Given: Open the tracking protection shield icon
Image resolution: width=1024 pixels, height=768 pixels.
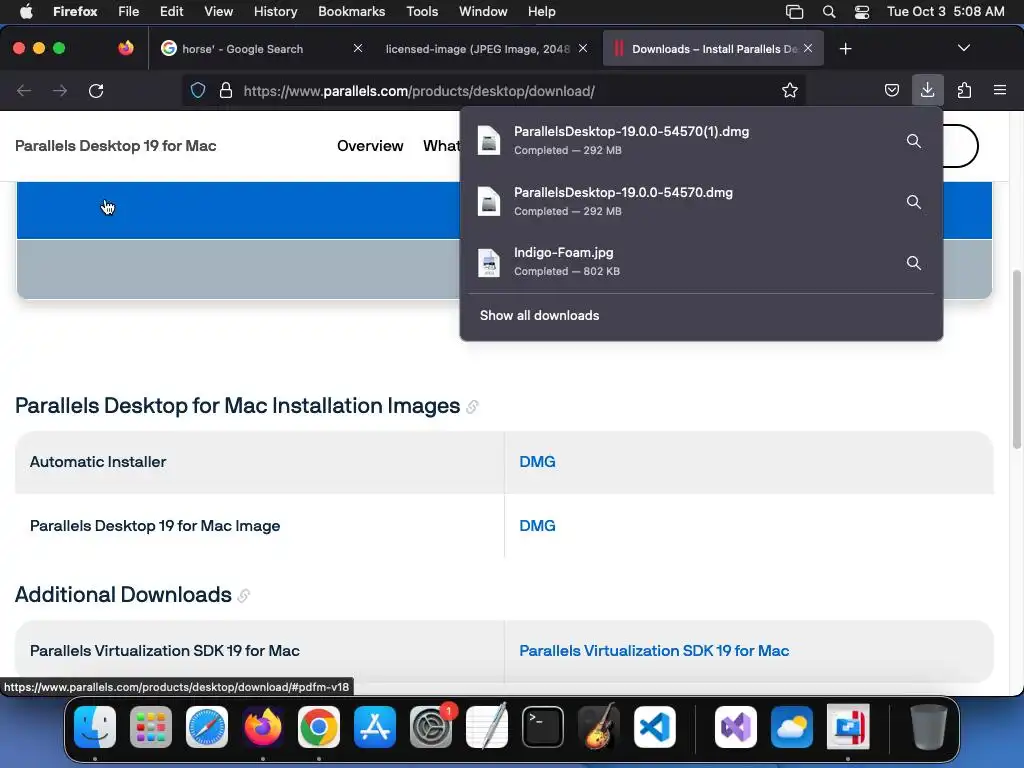Looking at the screenshot, I should [x=198, y=91].
